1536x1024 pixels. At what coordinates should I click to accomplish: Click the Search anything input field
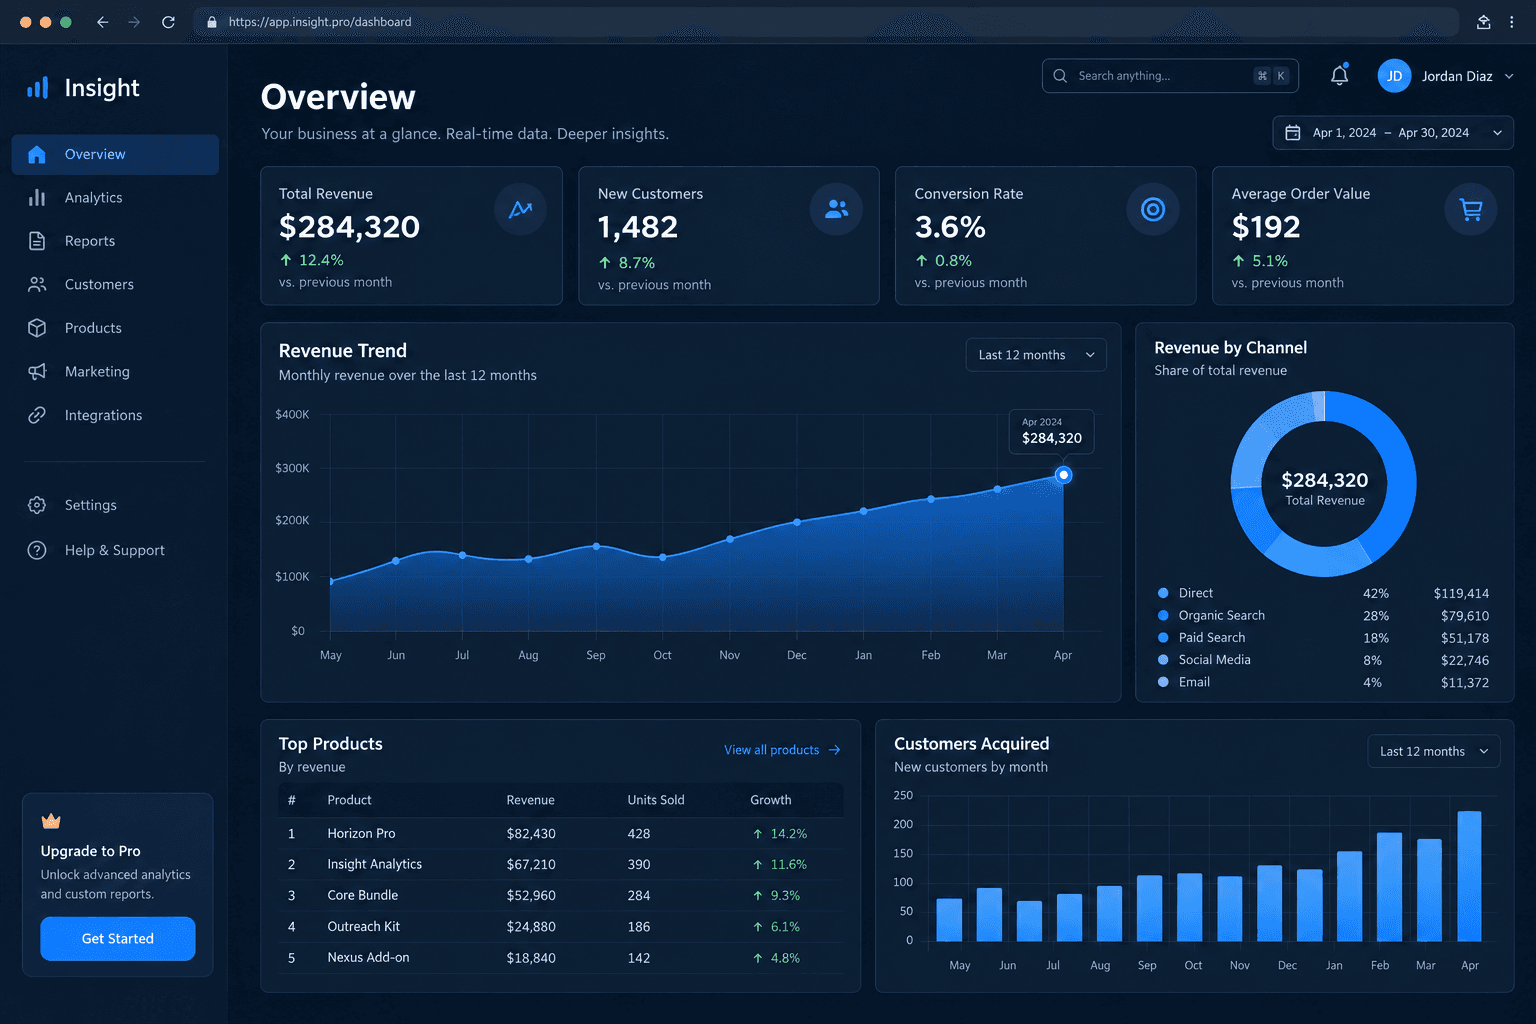tap(1170, 76)
